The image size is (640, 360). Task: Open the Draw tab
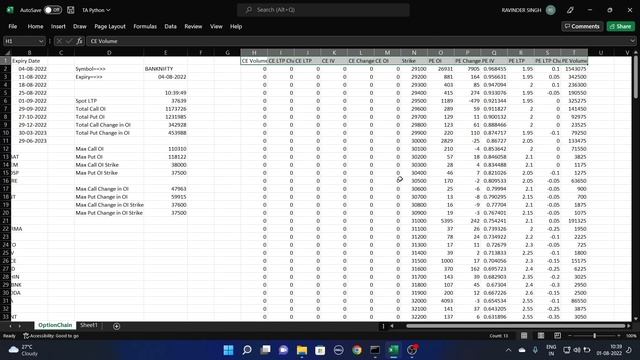tap(80, 26)
